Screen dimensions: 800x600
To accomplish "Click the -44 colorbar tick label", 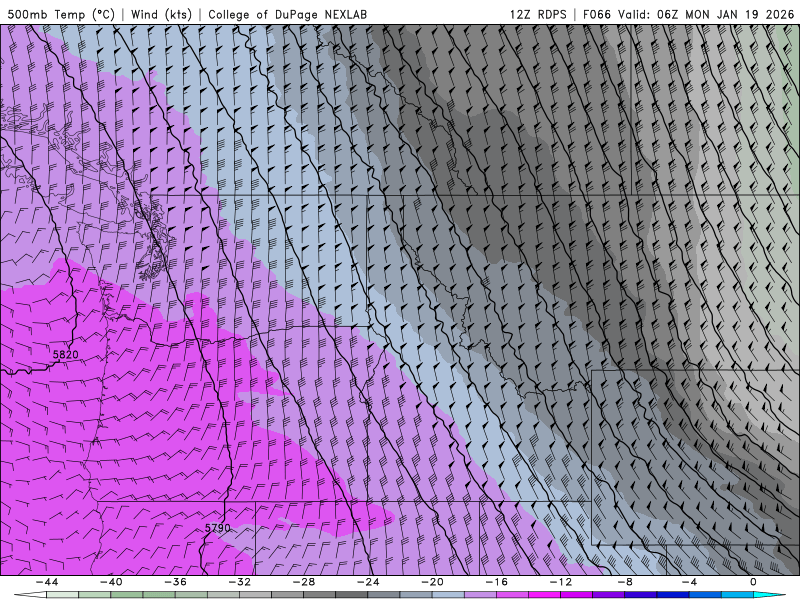I will (x=47, y=582).
